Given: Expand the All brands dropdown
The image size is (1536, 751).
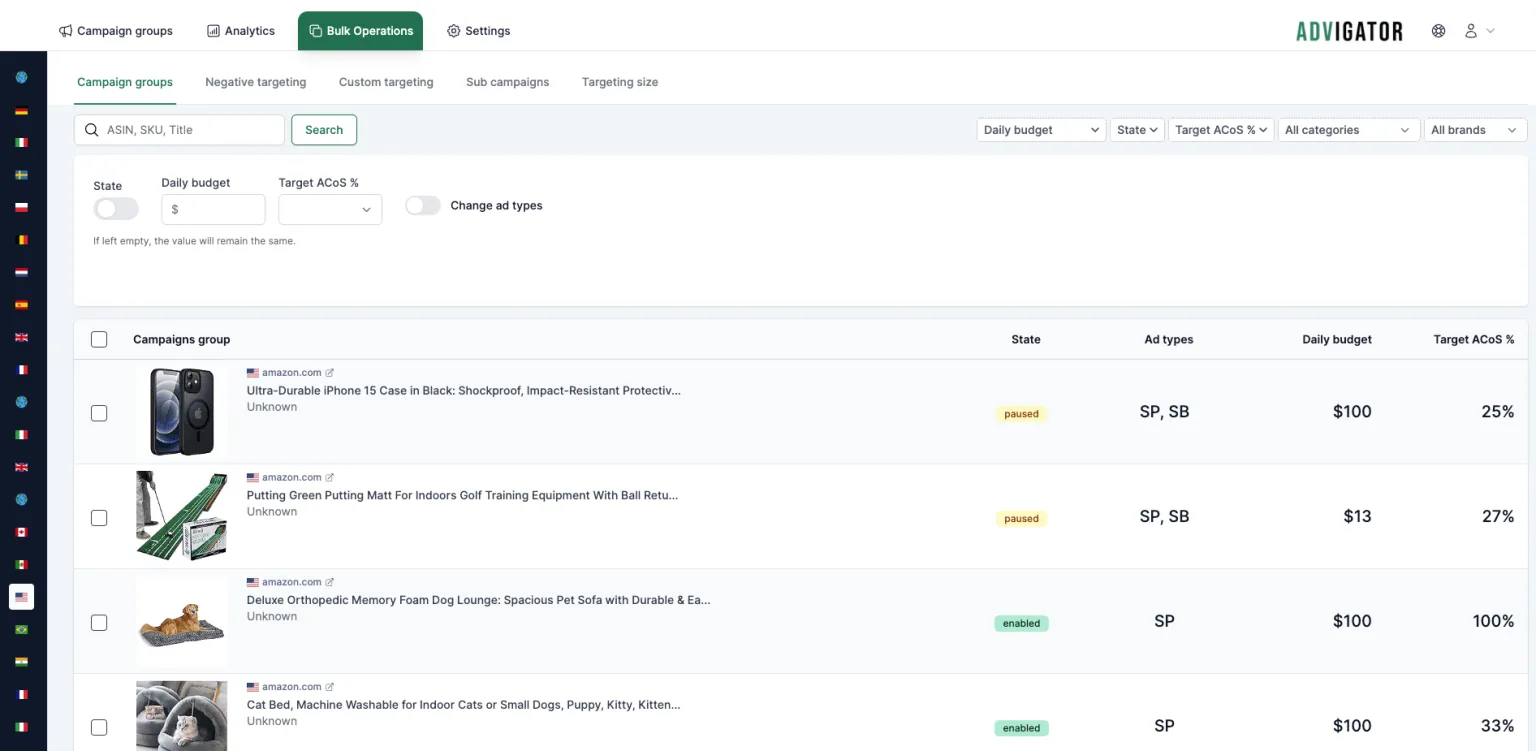Looking at the screenshot, I should [1475, 130].
